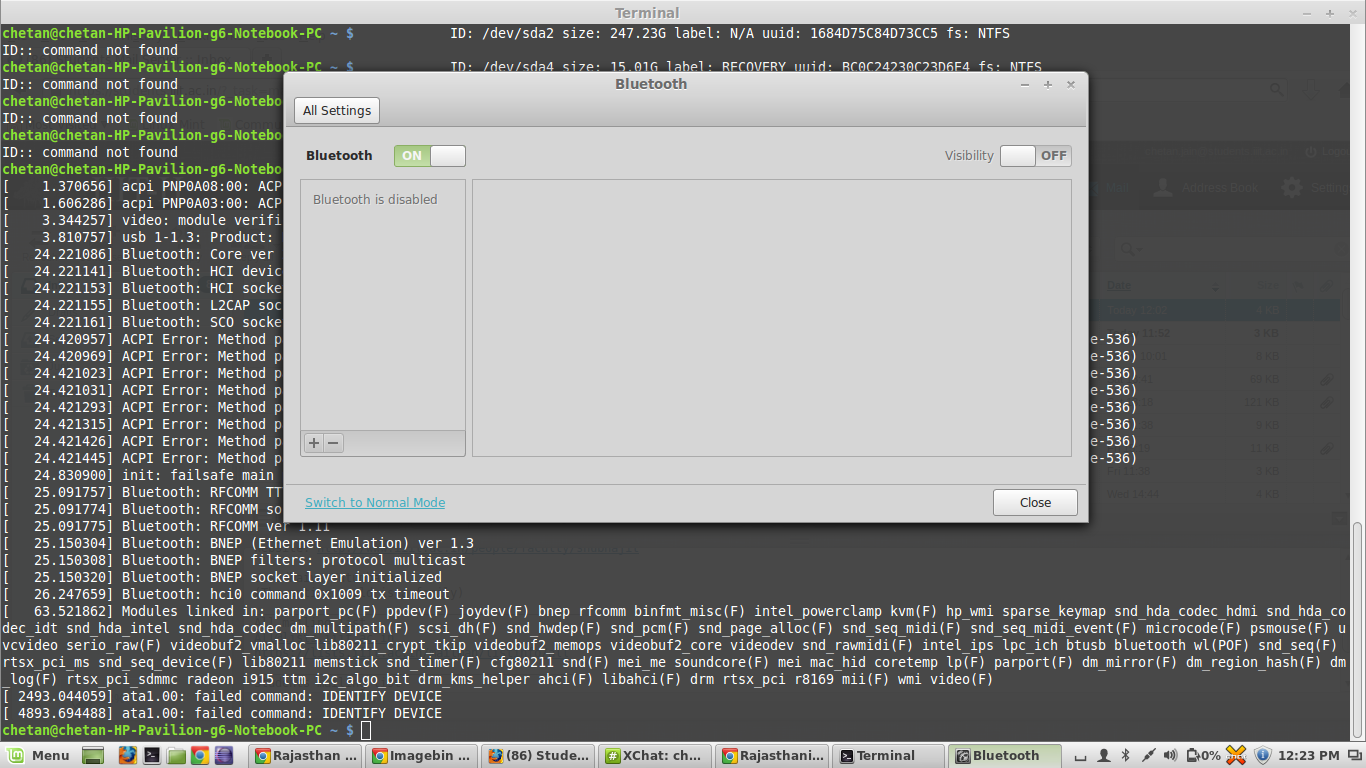Click the /dev/sda2 size 247.23G line
Screen dimensions: 1366x768
click(x=730, y=33)
